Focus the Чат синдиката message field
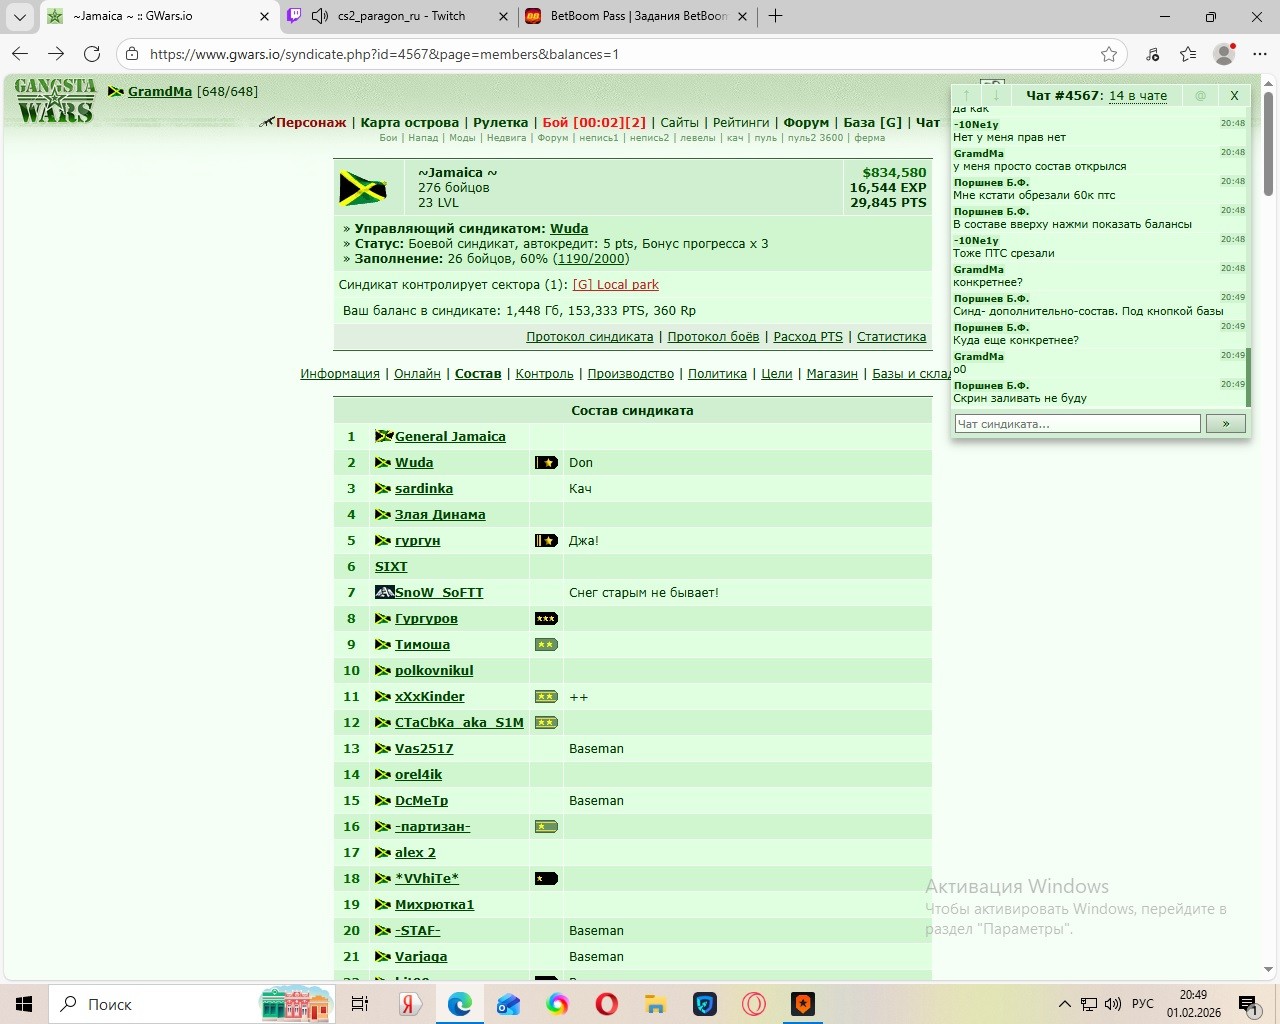 [1078, 424]
